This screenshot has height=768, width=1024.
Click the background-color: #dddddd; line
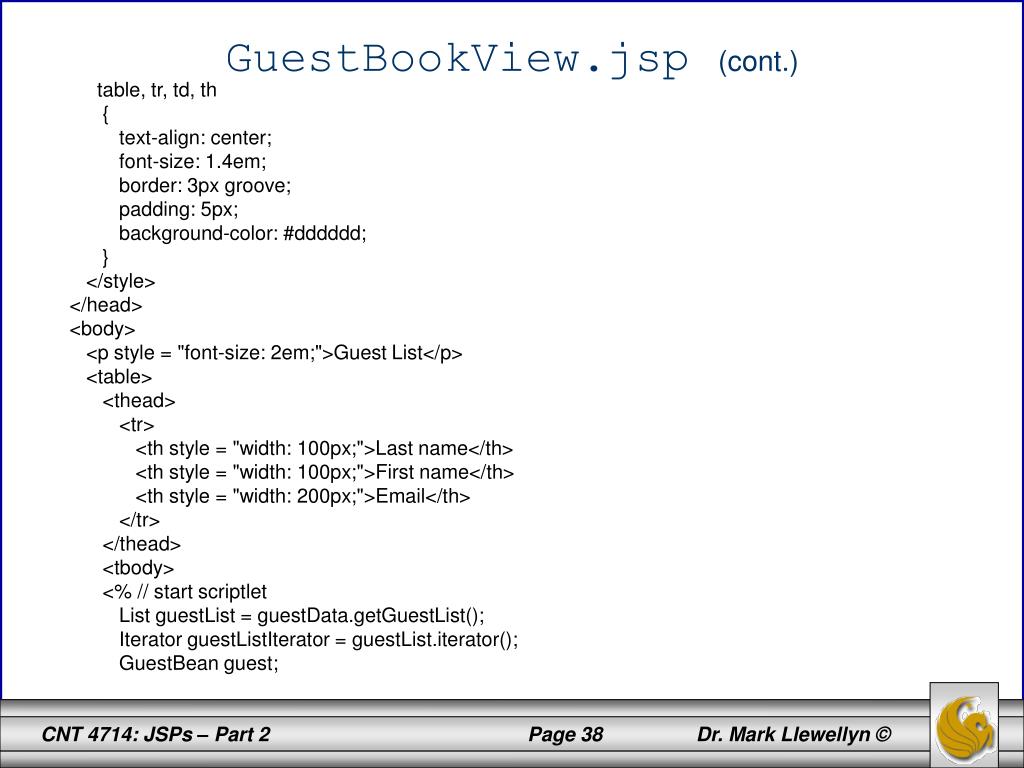[243, 233]
